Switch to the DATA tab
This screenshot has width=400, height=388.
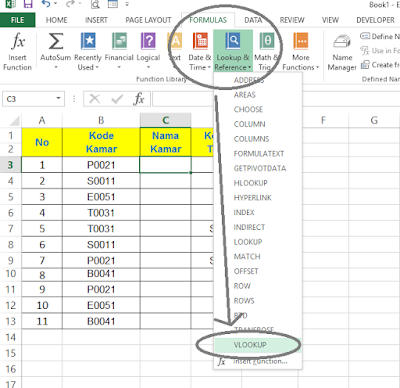point(253,20)
